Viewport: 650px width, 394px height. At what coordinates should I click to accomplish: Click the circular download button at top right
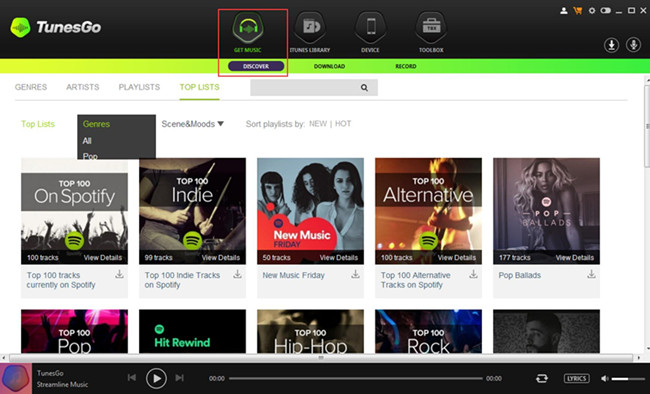tap(611, 45)
